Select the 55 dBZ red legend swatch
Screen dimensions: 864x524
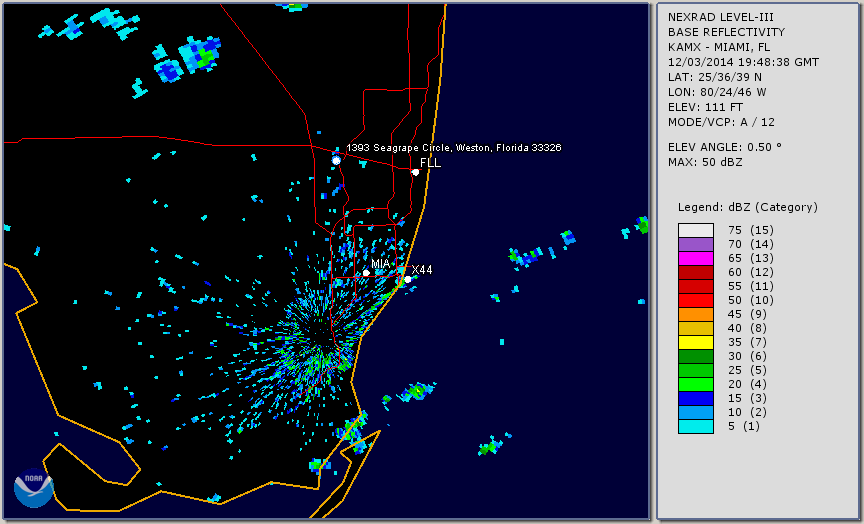(695, 287)
